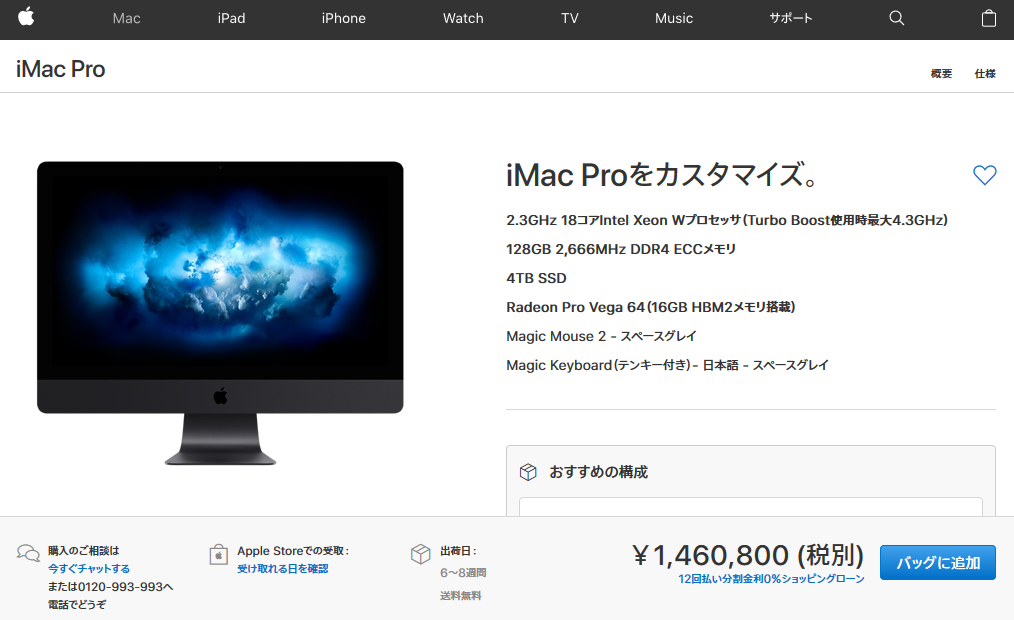Open the Mac menu item
The height and width of the screenshot is (620, 1014).
[126, 18]
